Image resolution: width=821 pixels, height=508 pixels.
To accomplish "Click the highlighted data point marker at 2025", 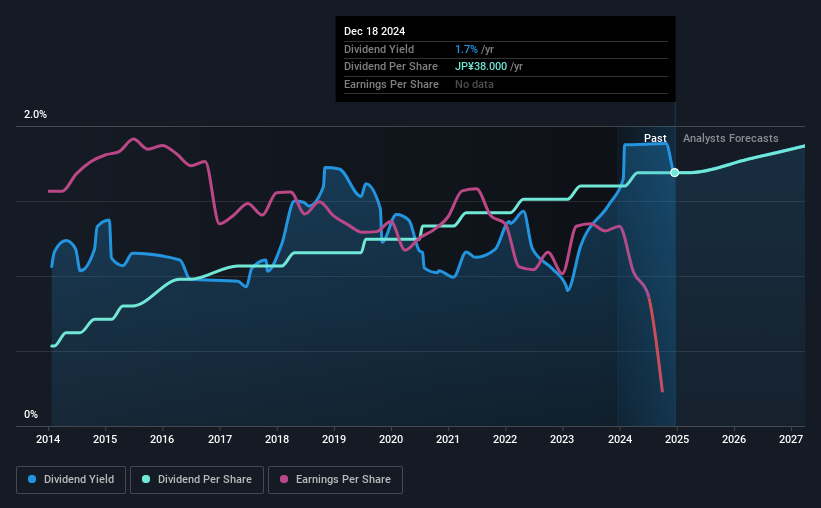I will point(675,173).
